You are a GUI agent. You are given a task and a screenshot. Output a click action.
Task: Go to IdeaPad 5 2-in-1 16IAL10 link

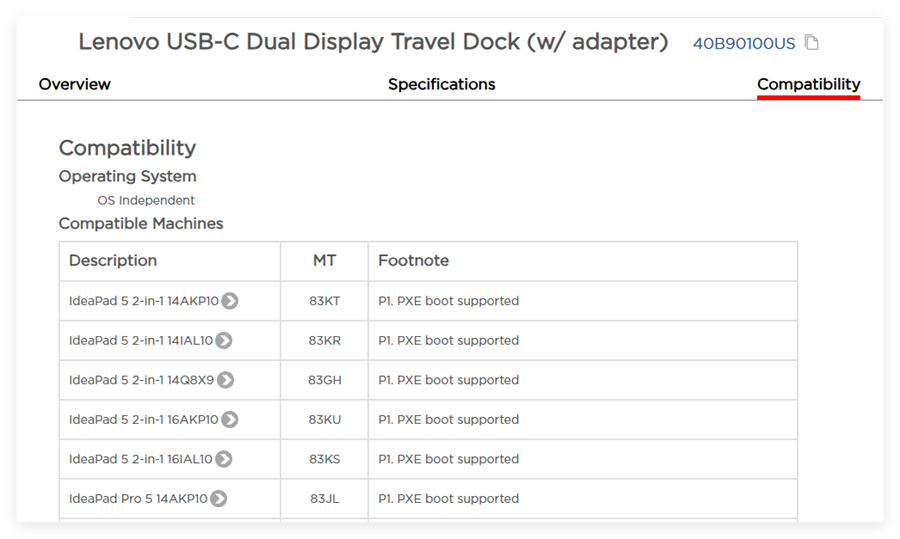click(x=140, y=459)
